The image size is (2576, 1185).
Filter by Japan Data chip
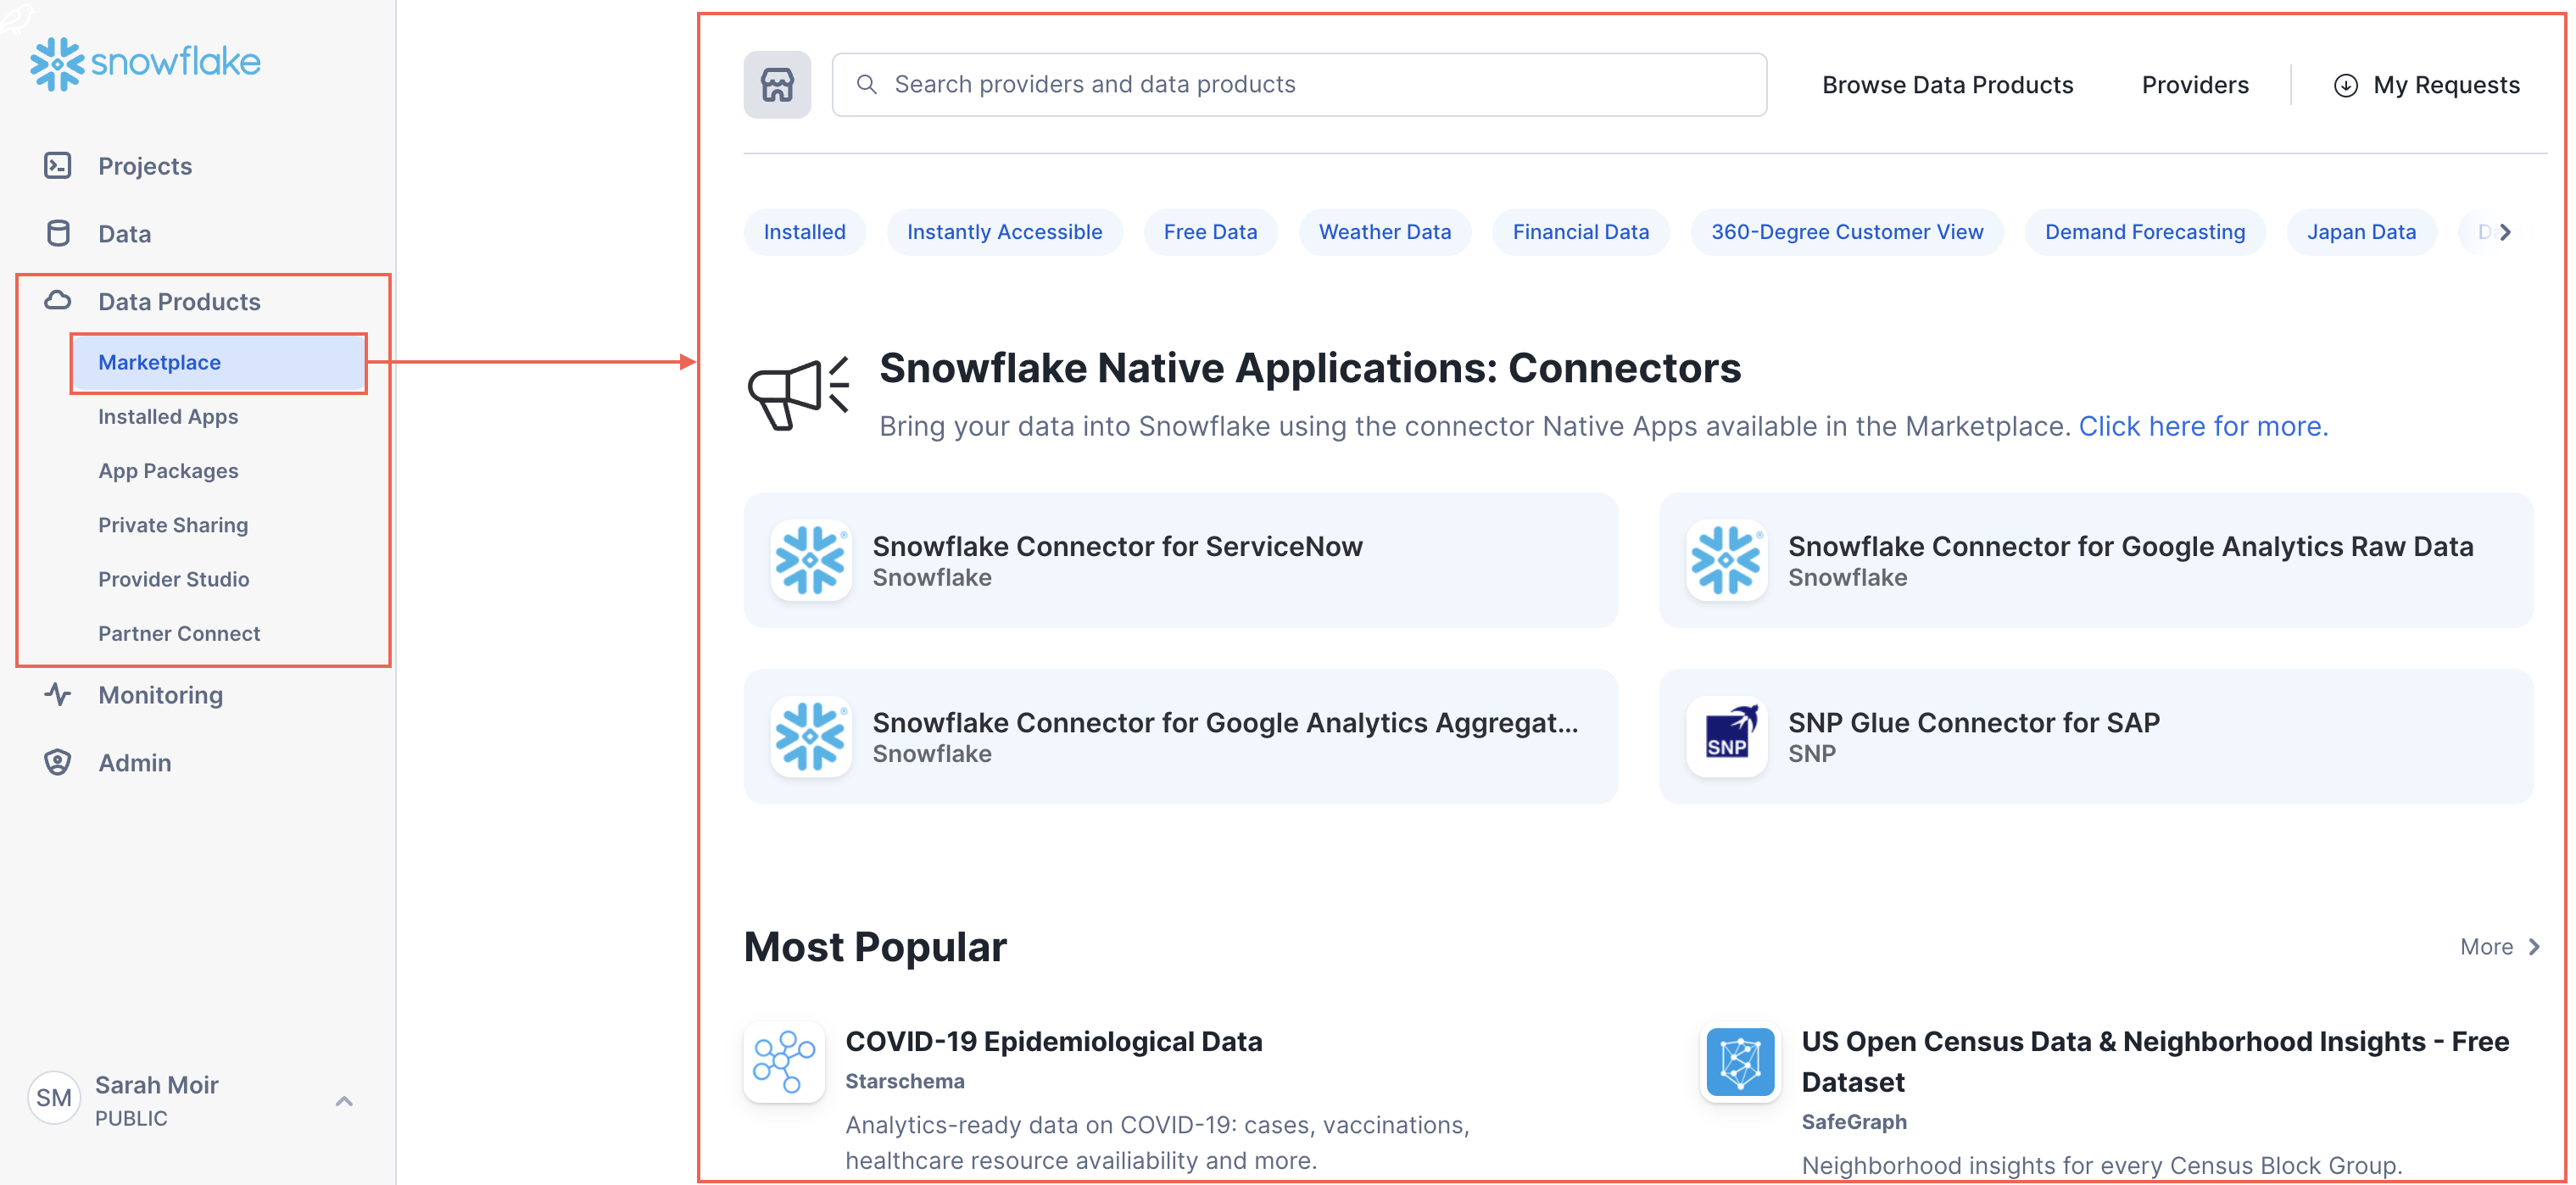coord(2361,232)
